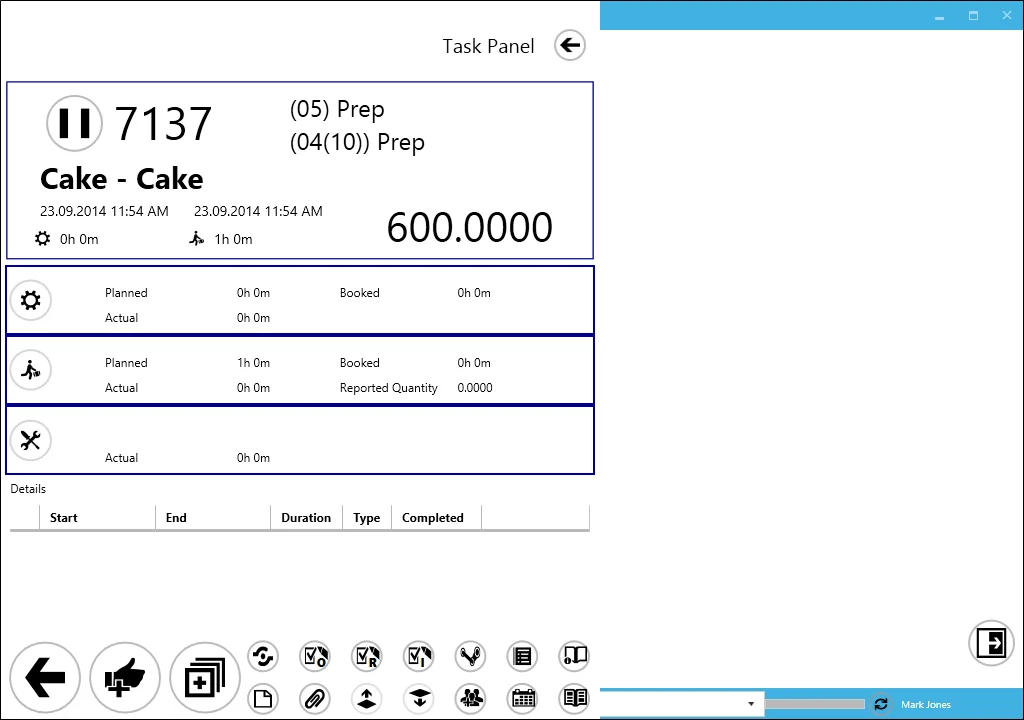This screenshot has width=1024, height=720.
Task: Click the wrench tool time icon
Action: tap(31, 440)
